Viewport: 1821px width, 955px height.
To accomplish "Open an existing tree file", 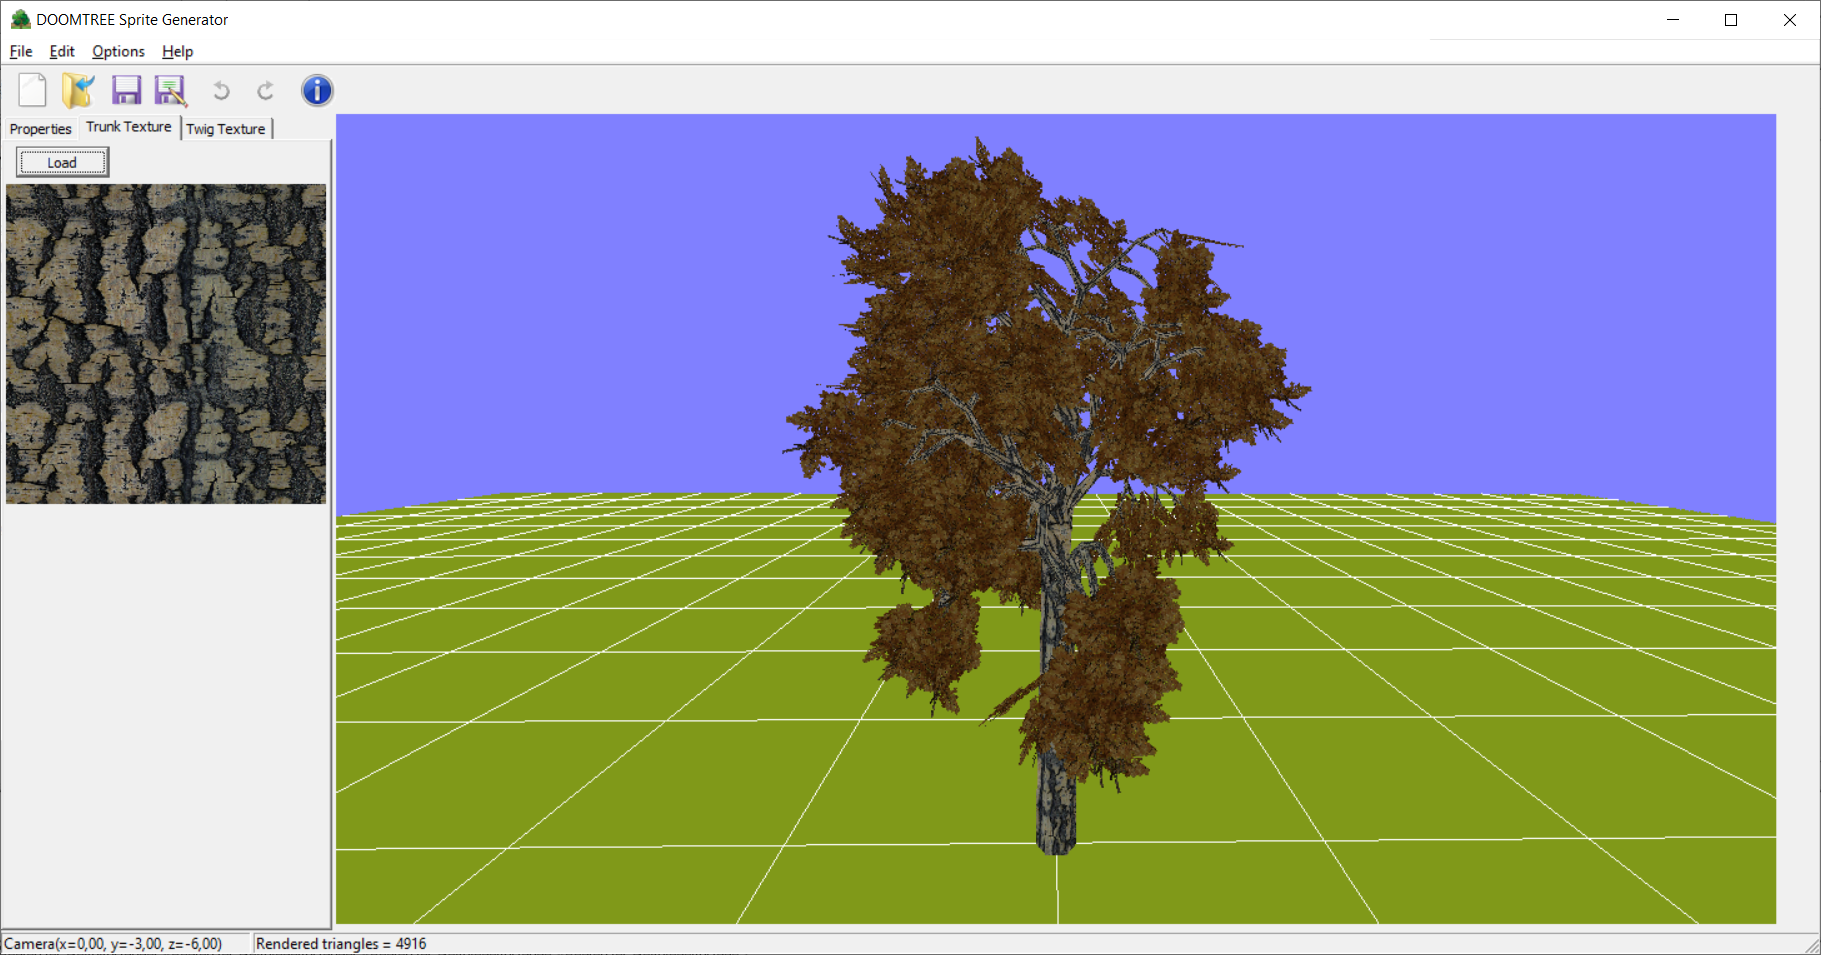I will pyautogui.click(x=78, y=90).
